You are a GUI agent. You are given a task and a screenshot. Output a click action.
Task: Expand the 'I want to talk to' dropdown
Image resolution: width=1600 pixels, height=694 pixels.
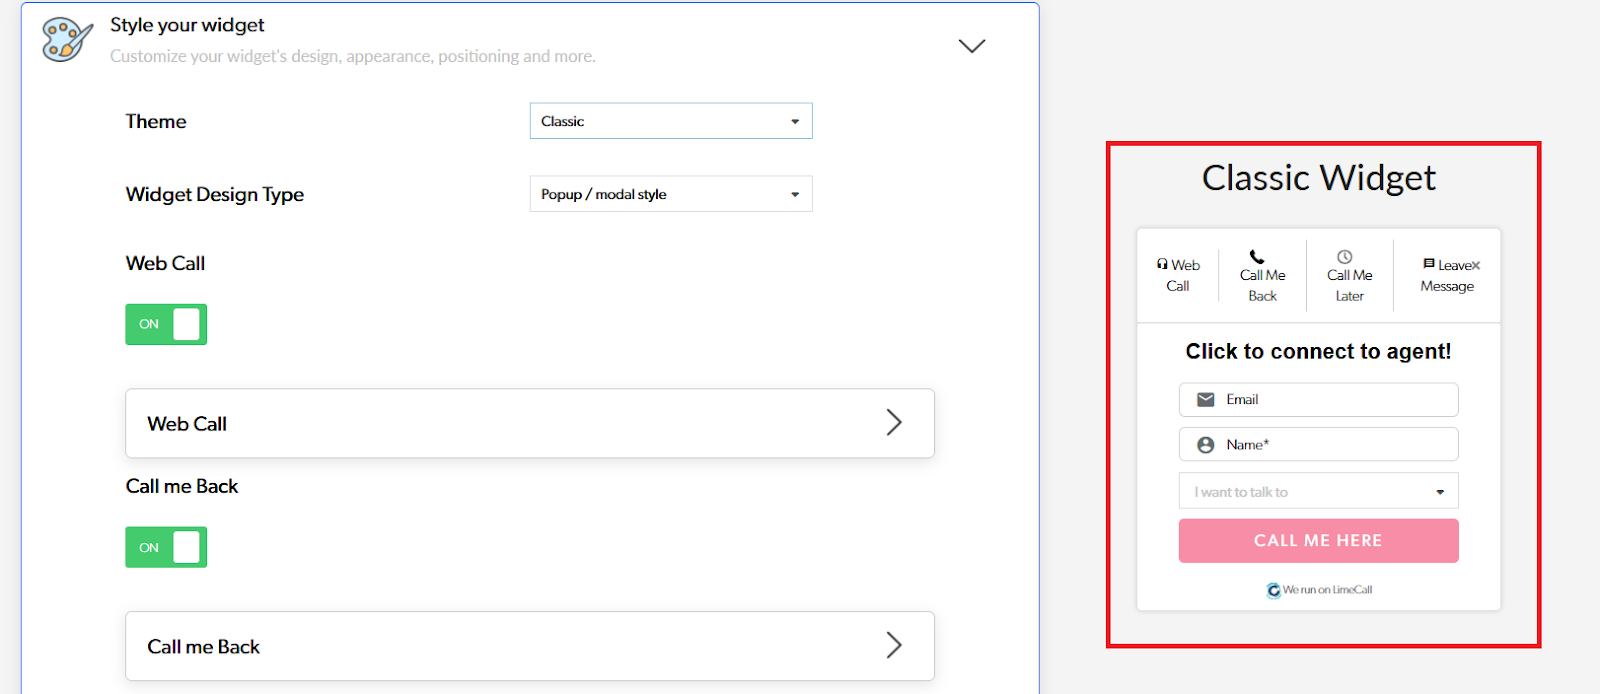click(1318, 492)
